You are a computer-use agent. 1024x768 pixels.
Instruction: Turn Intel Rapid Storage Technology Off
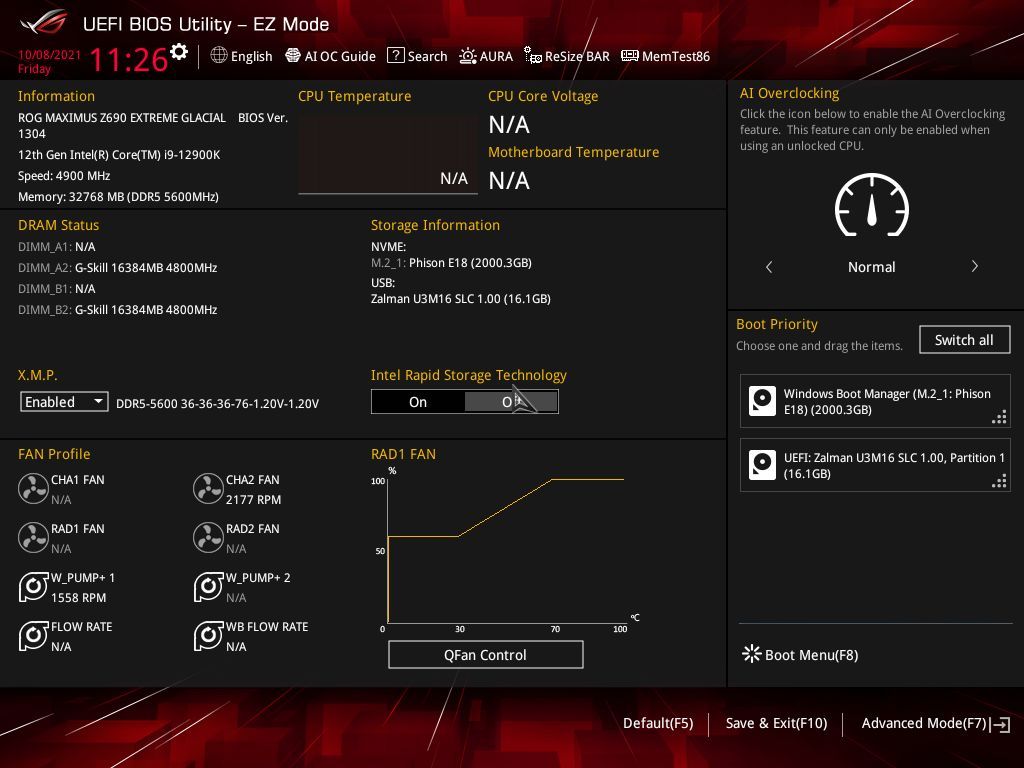tap(511, 402)
